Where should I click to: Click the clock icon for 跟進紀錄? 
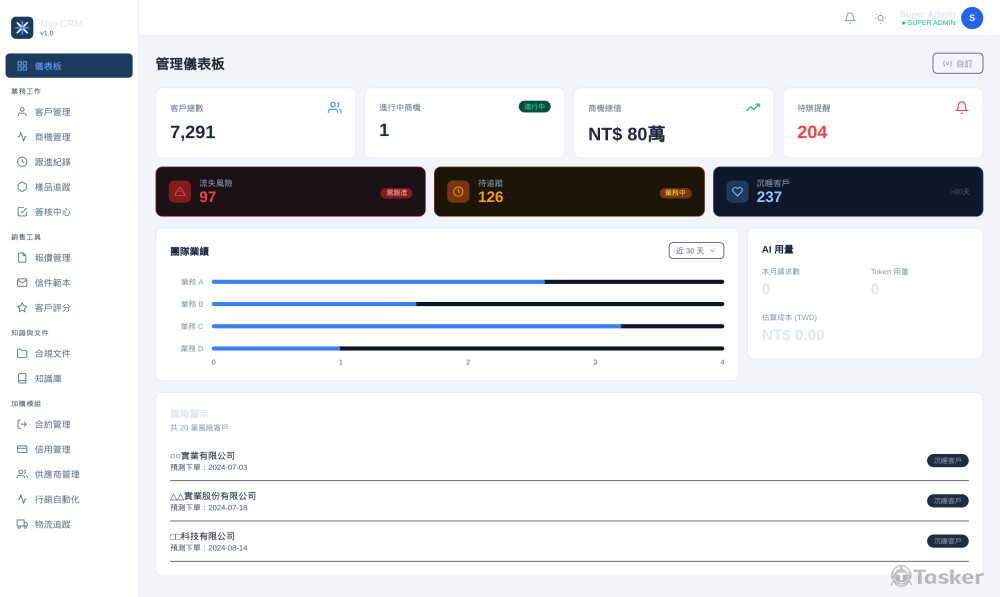[x=22, y=162]
